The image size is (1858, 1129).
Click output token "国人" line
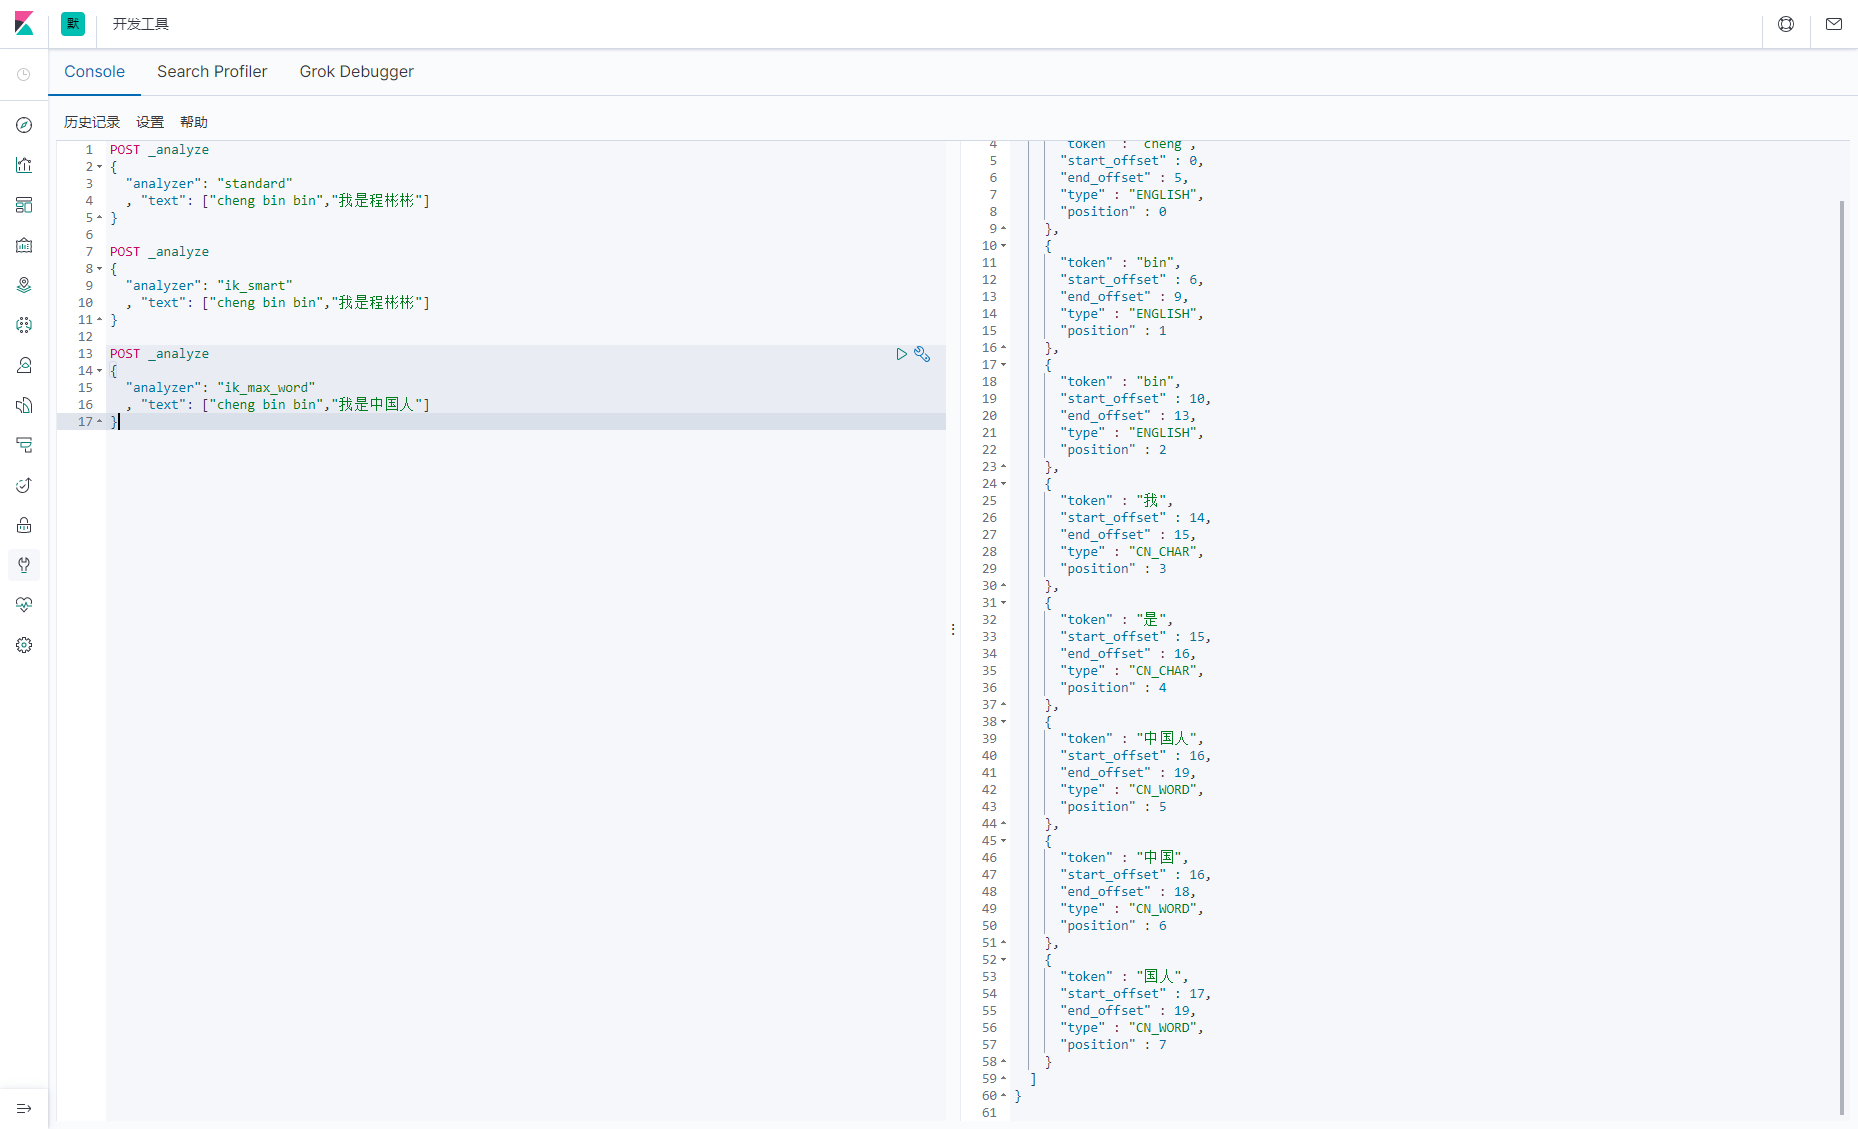1124,977
